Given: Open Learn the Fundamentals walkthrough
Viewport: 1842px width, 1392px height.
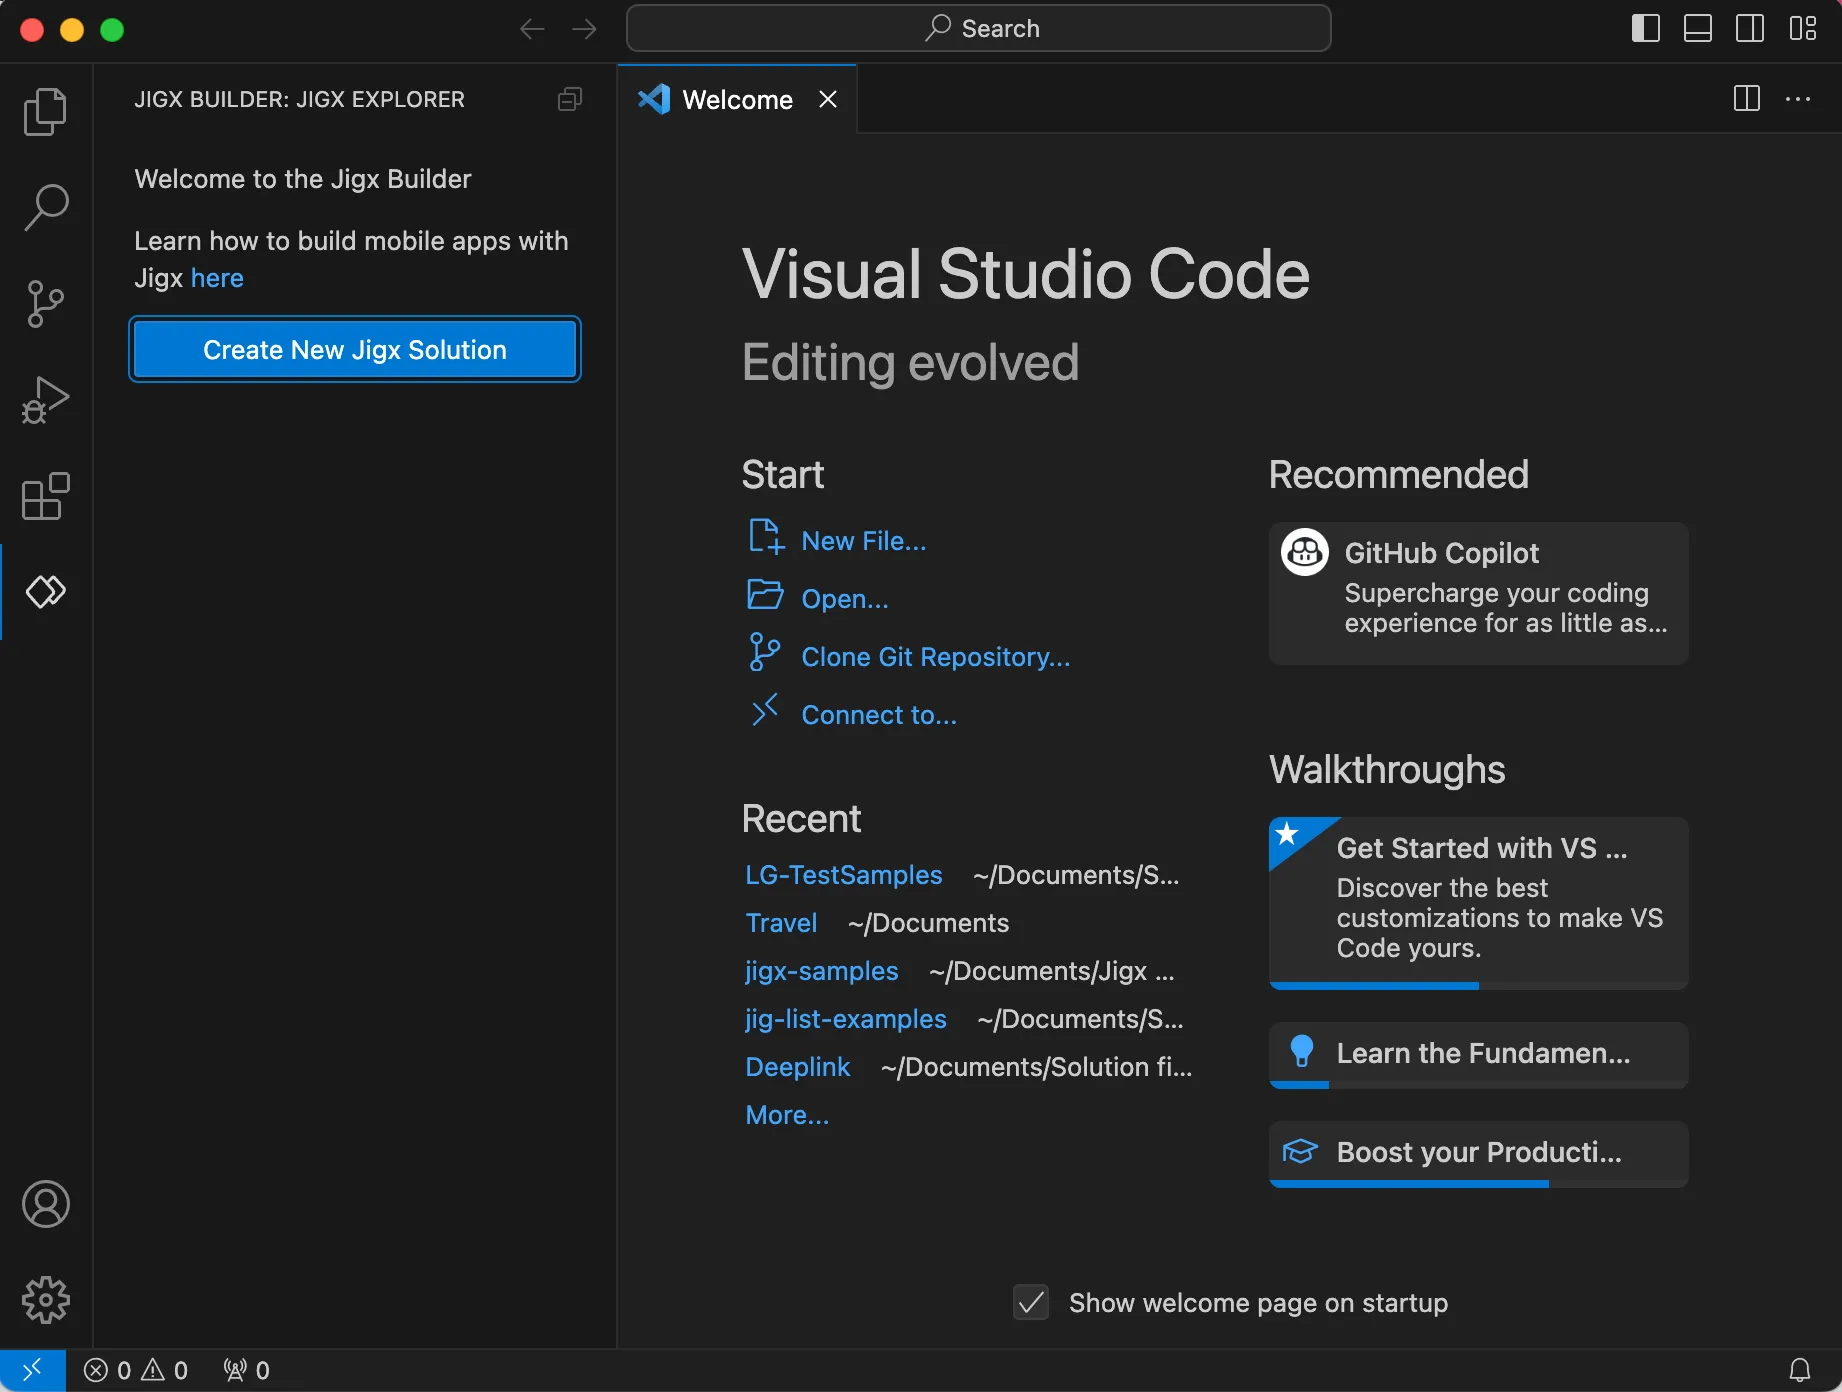Looking at the screenshot, I should tap(1479, 1054).
